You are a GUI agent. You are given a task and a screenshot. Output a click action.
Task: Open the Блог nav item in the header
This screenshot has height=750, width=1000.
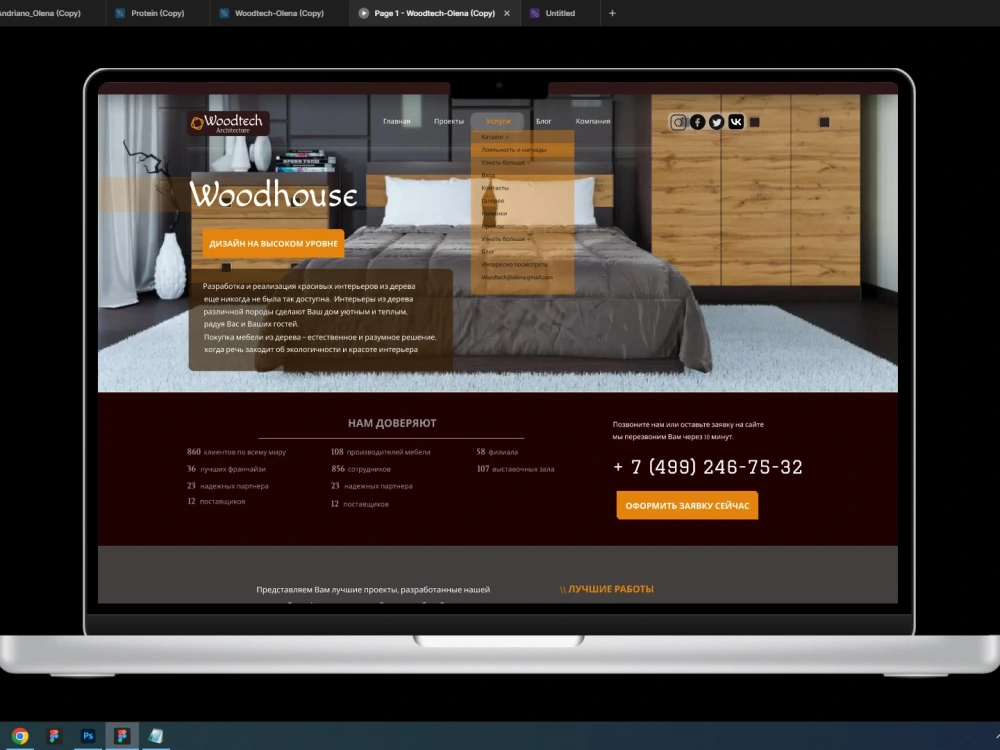click(x=543, y=121)
